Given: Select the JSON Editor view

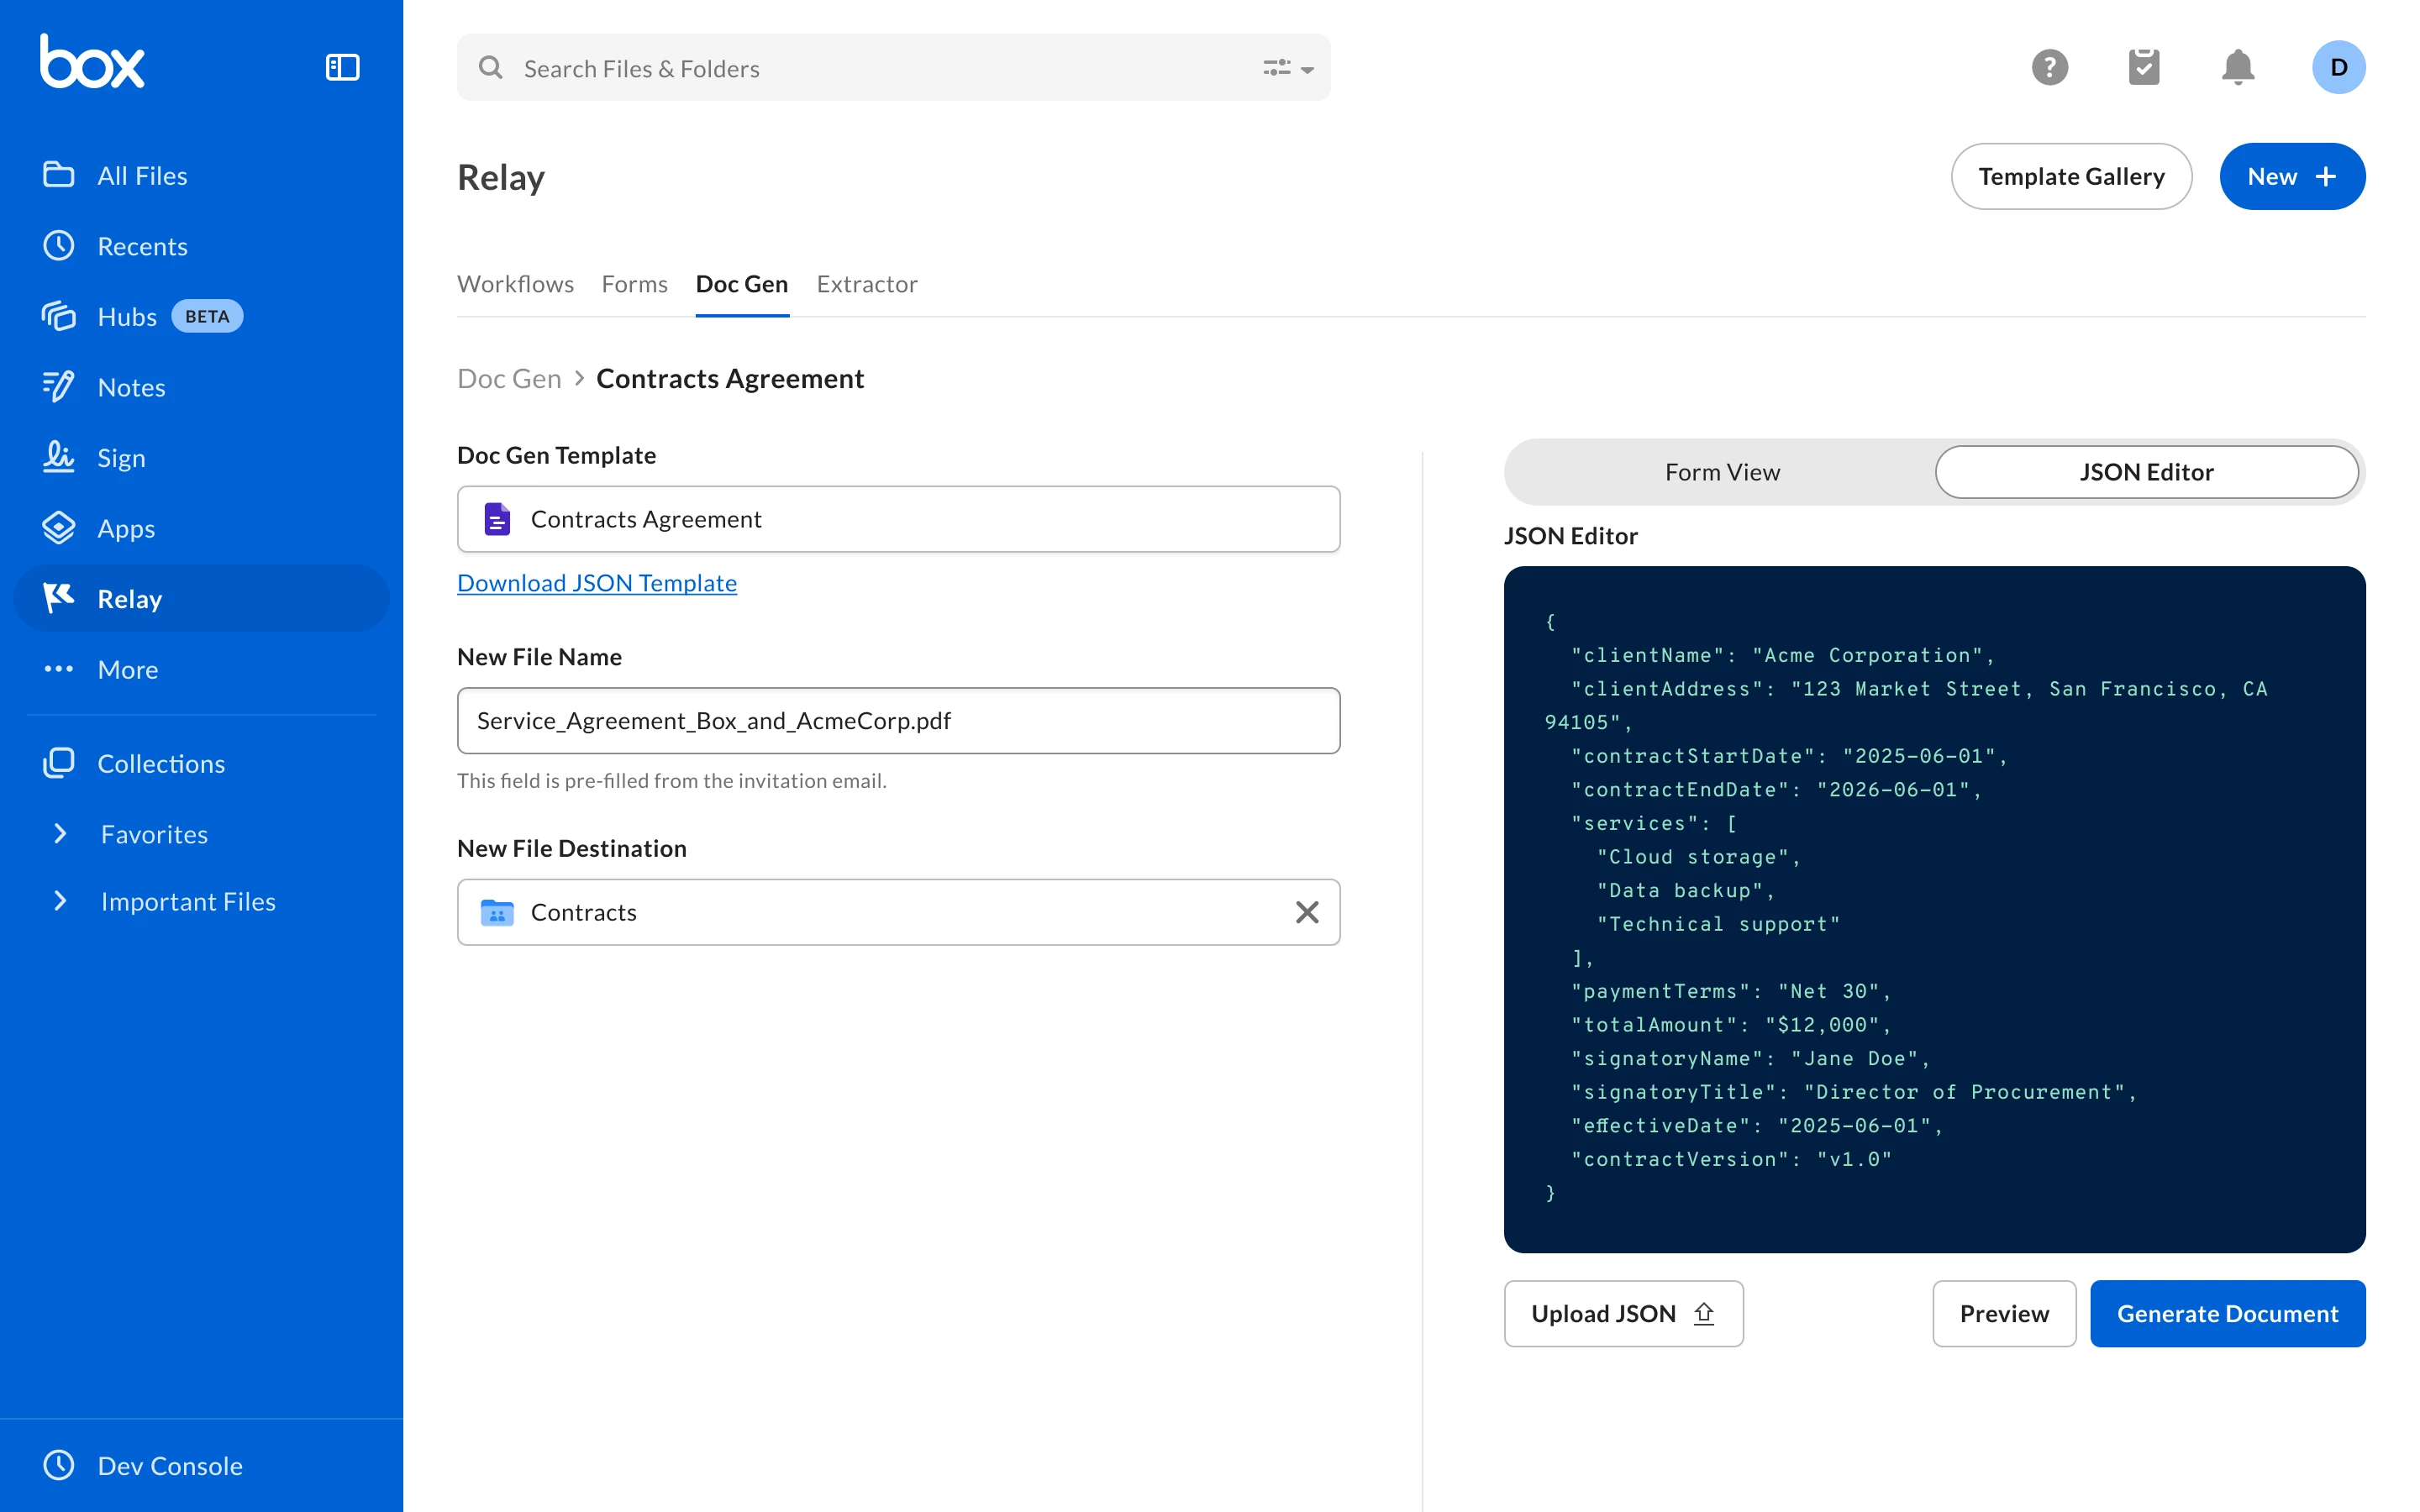Looking at the screenshot, I should click(x=2146, y=472).
